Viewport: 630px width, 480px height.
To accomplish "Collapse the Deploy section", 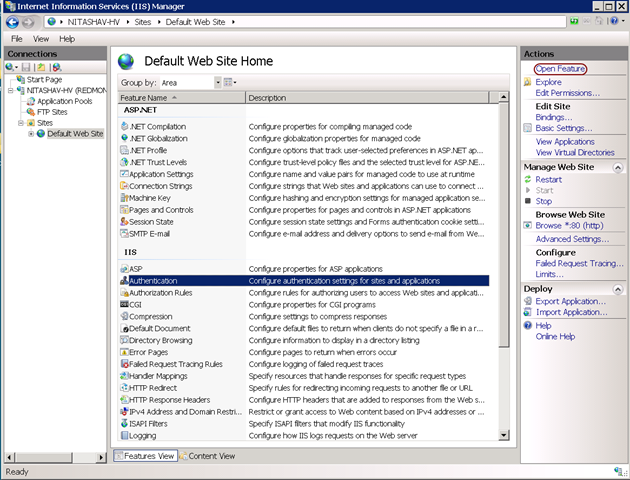I will point(618,289).
